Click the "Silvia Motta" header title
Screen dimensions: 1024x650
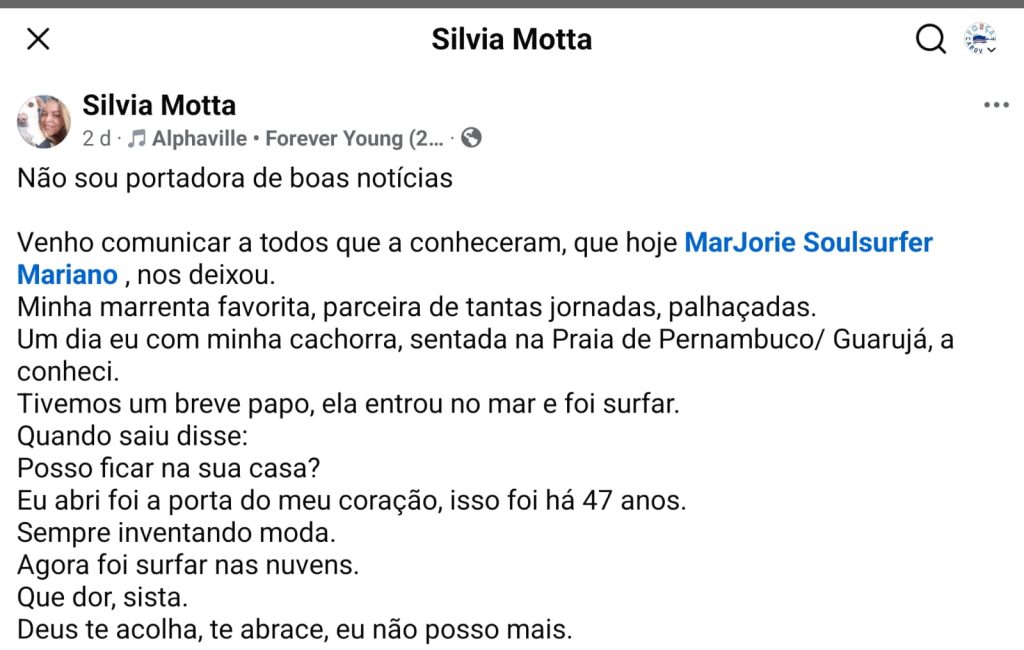512,39
